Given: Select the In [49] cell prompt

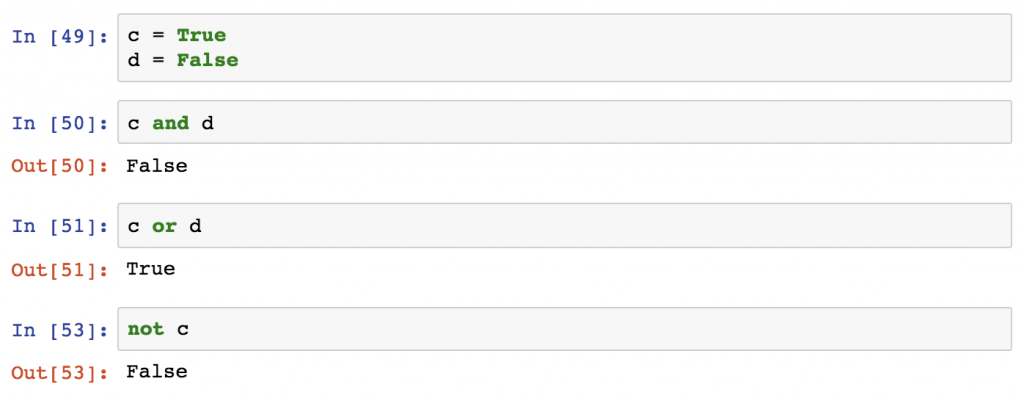Looking at the screenshot, I should (60, 36).
